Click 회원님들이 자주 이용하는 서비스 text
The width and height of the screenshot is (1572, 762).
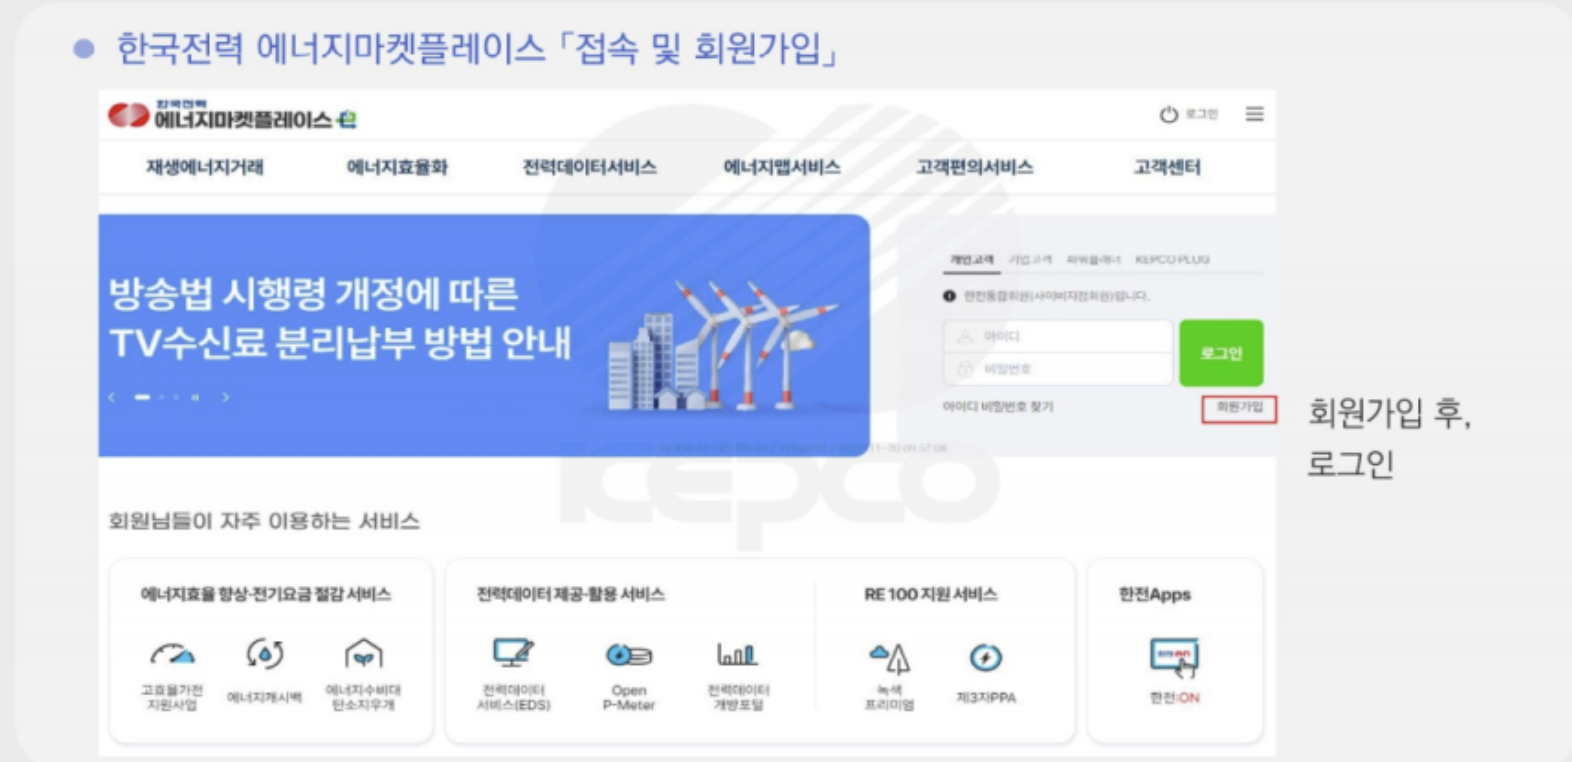[264, 521]
